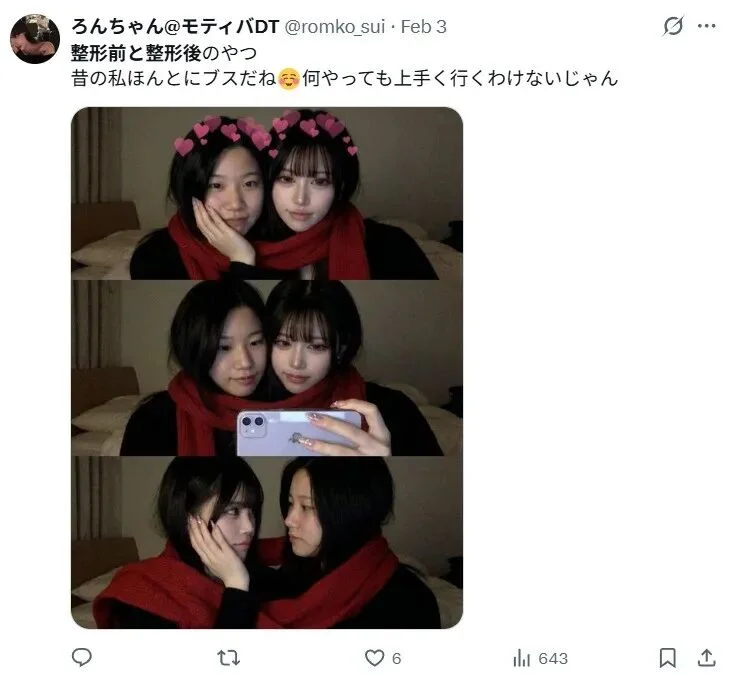
Task: Open the poster's profile avatar
Action: pyautogui.click(x=35, y=39)
